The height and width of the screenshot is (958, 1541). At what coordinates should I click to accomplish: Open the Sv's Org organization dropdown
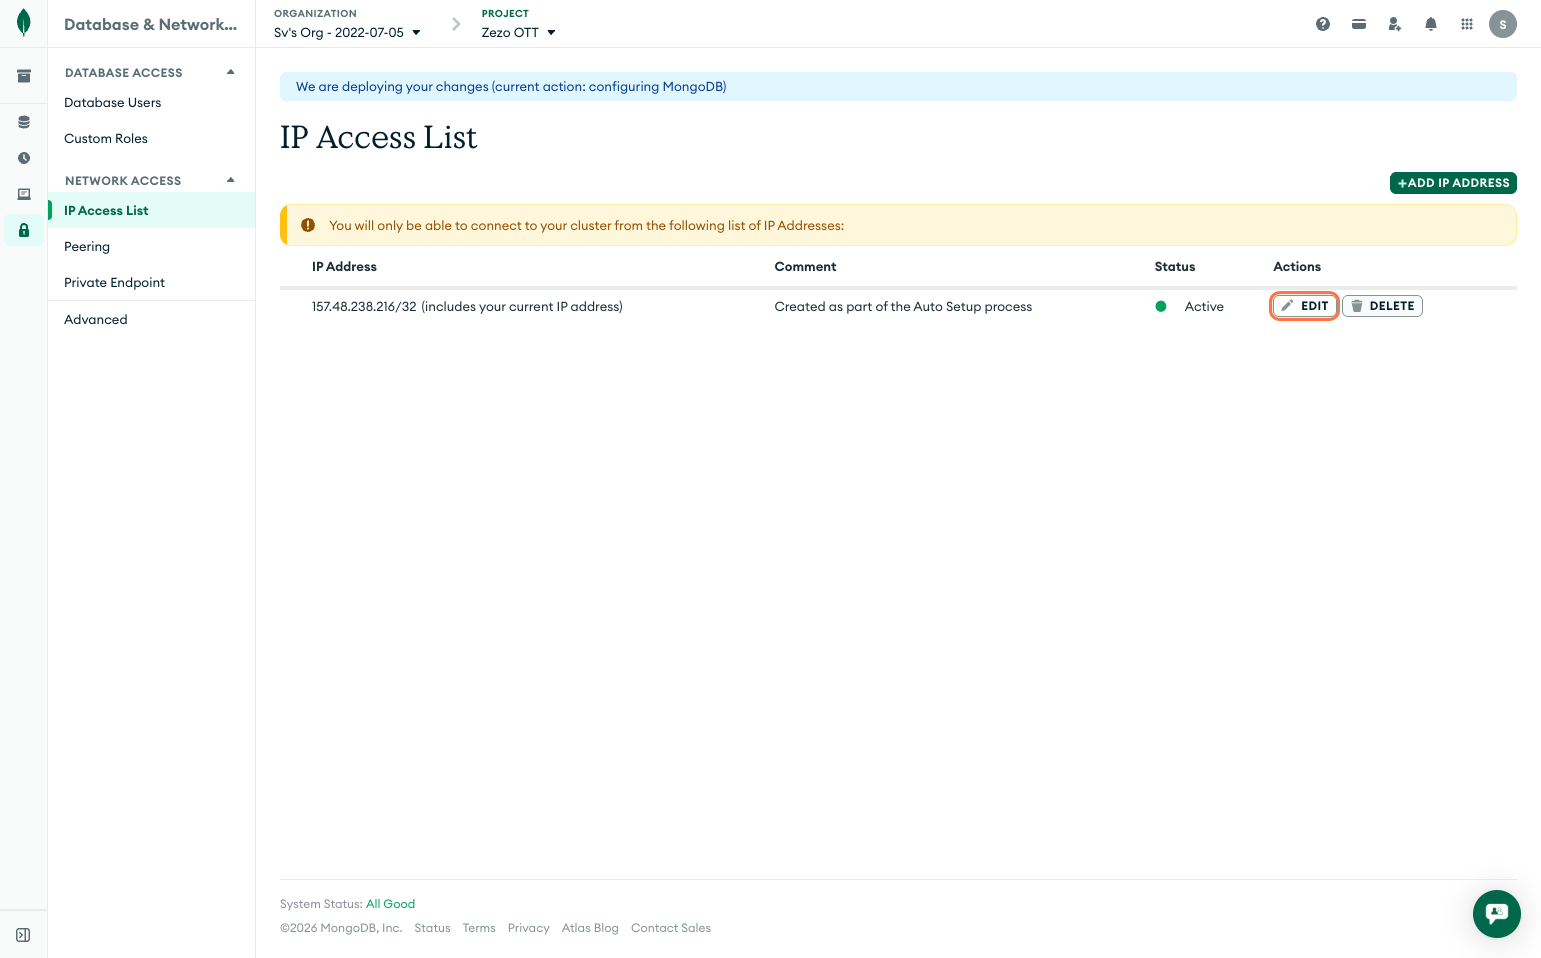347,32
